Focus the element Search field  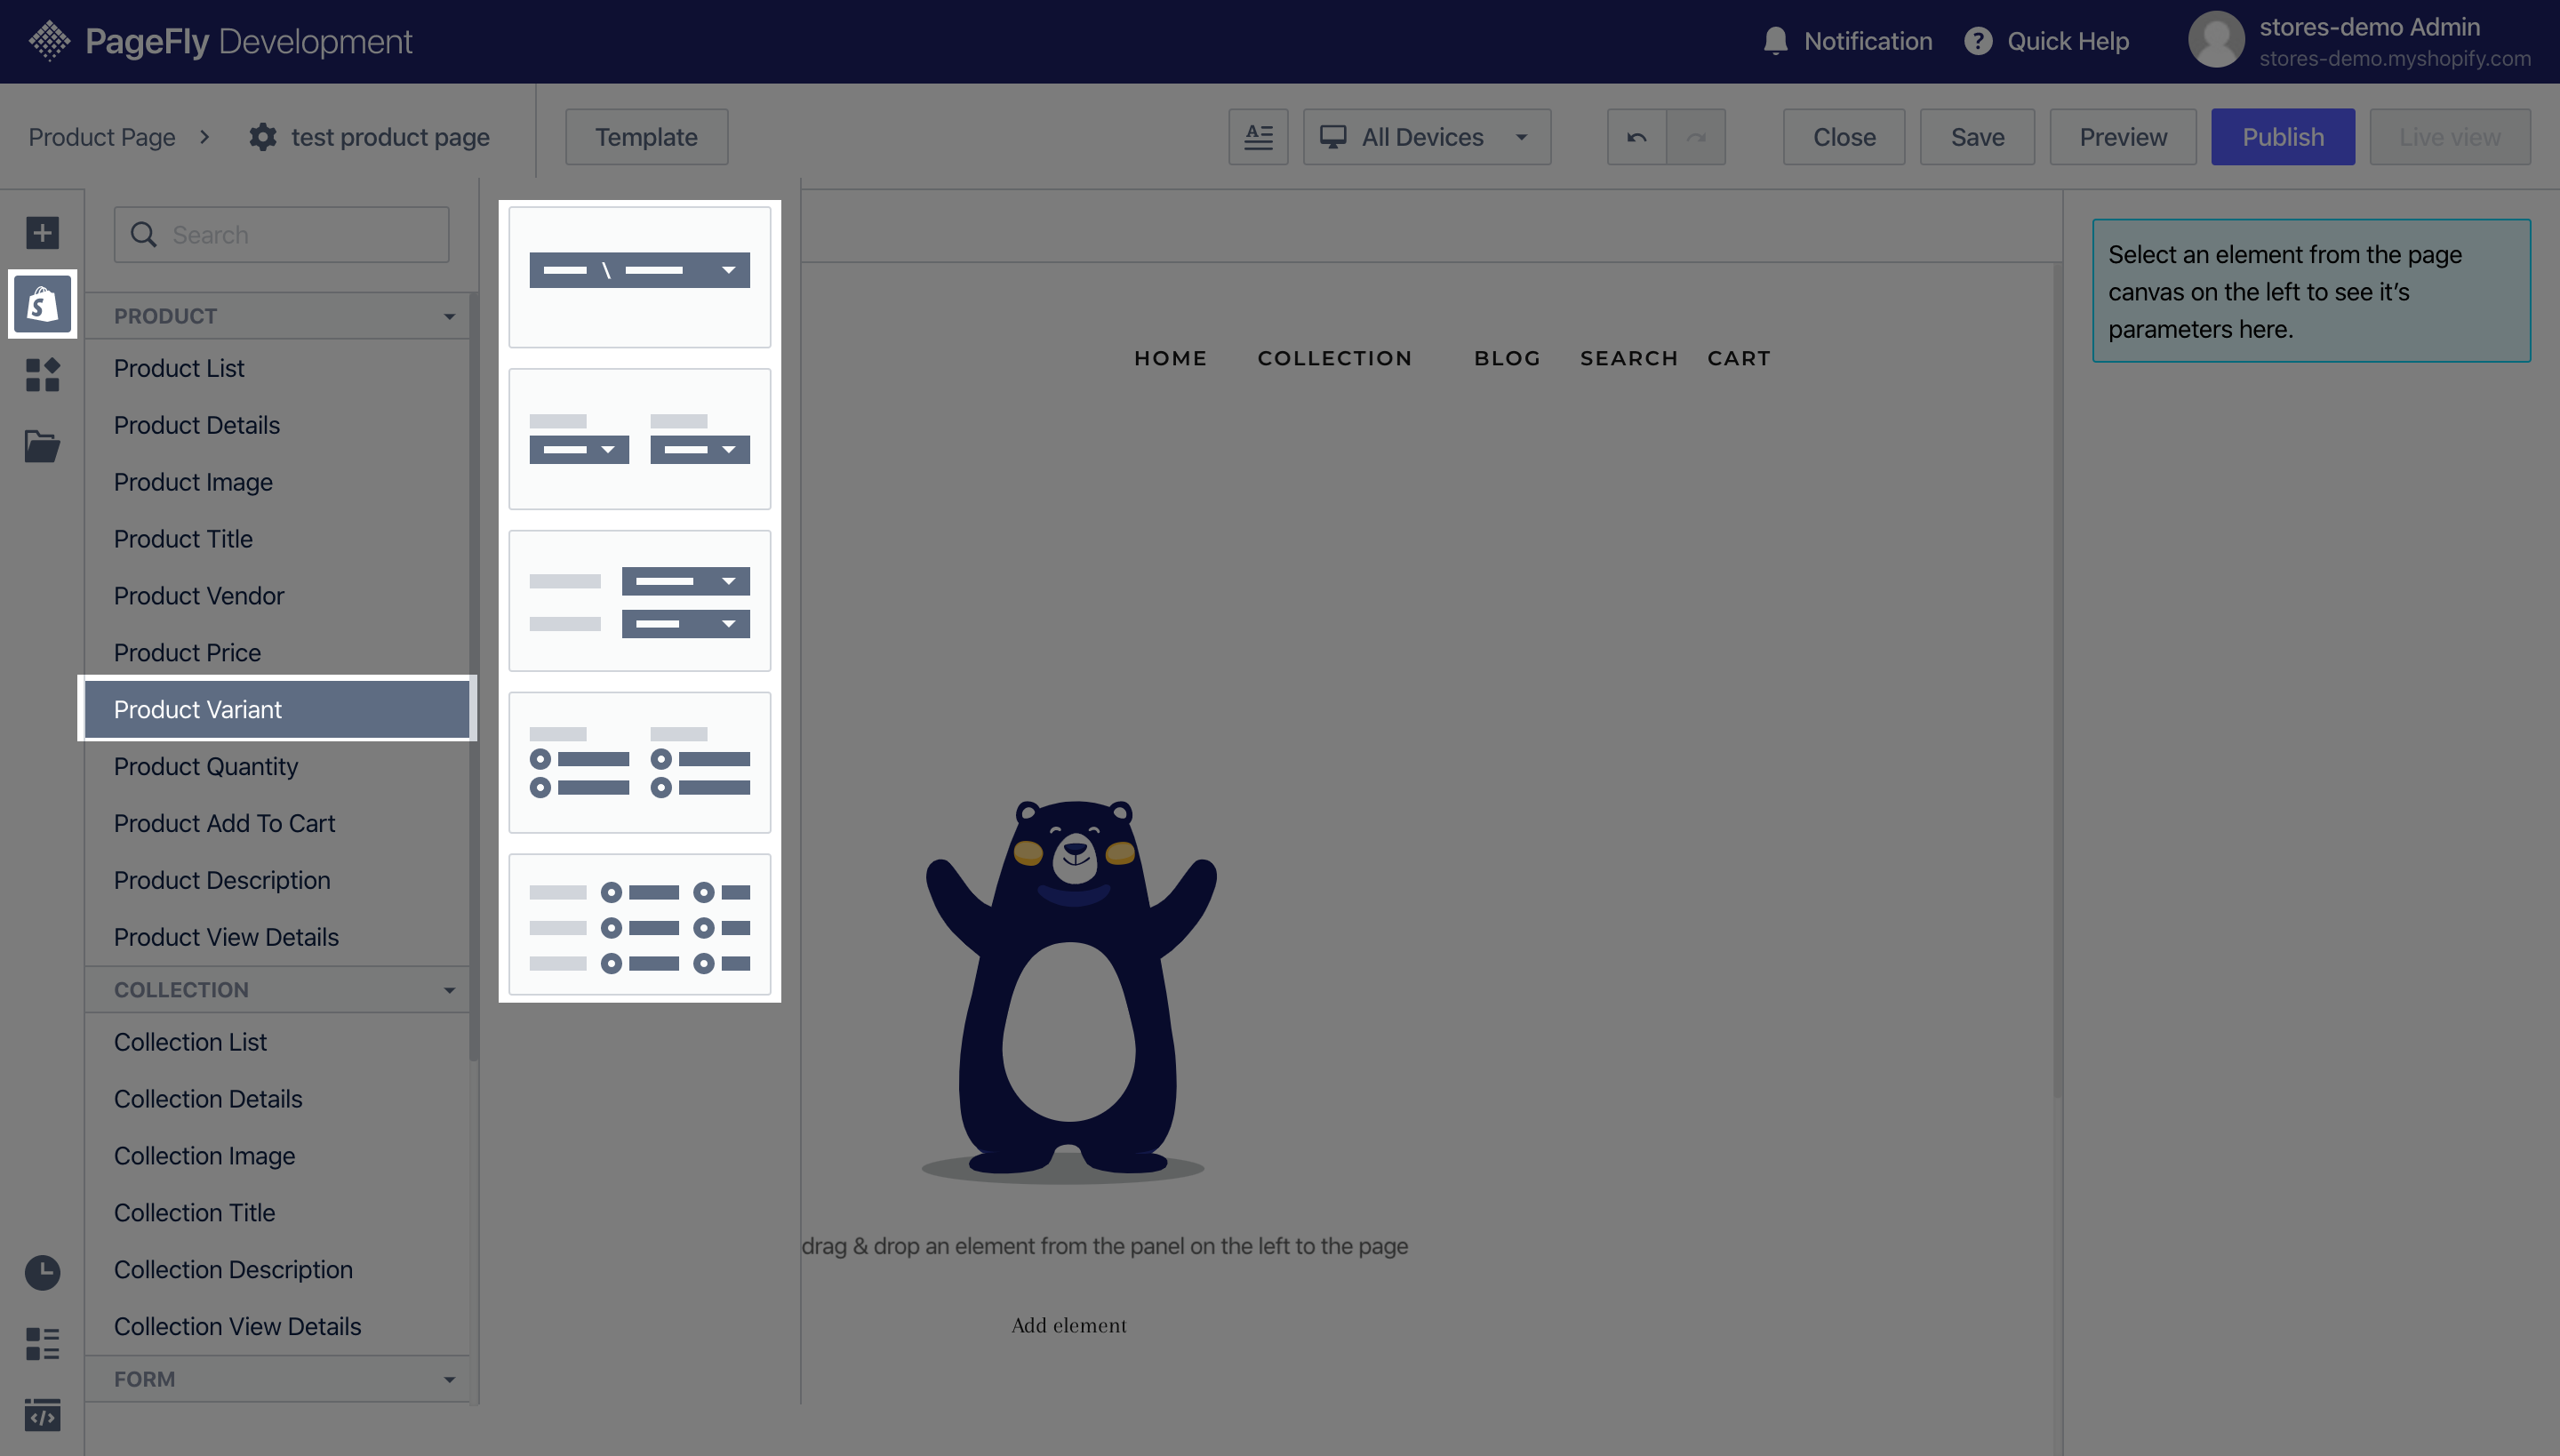click(281, 235)
